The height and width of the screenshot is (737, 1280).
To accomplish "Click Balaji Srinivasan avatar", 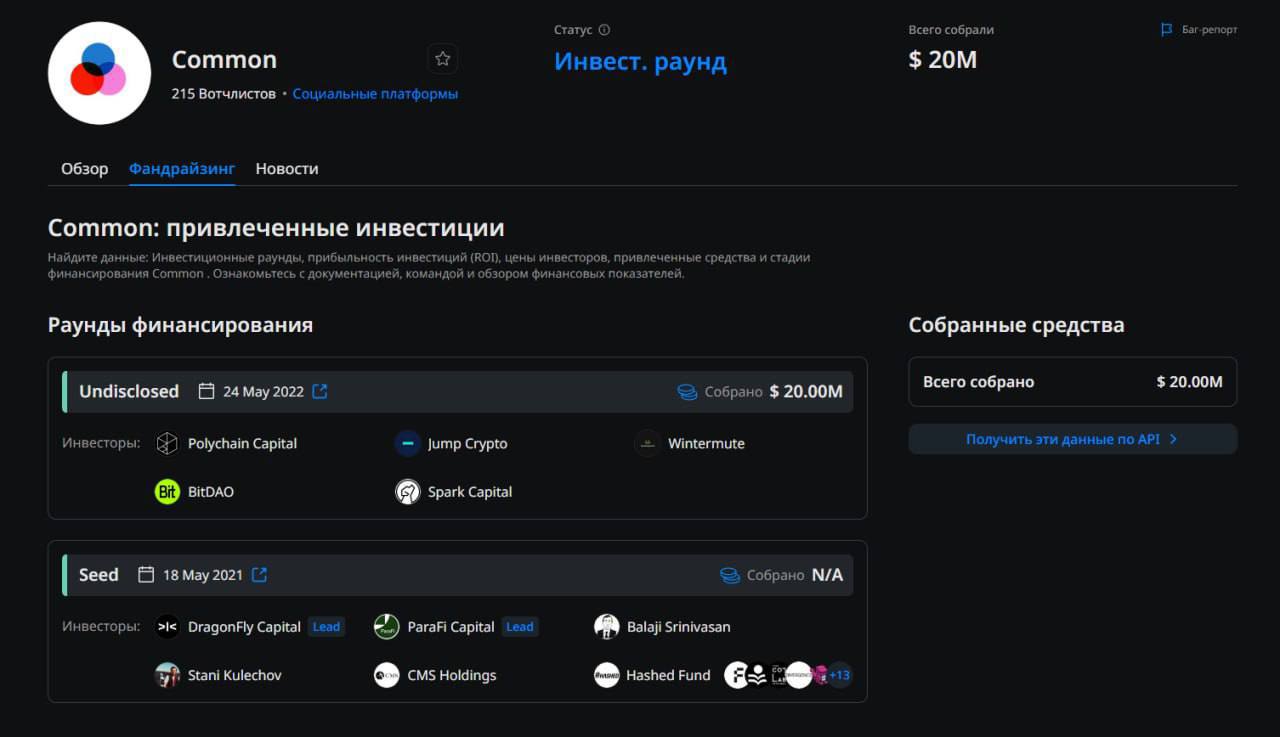I will (x=606, y=627).
